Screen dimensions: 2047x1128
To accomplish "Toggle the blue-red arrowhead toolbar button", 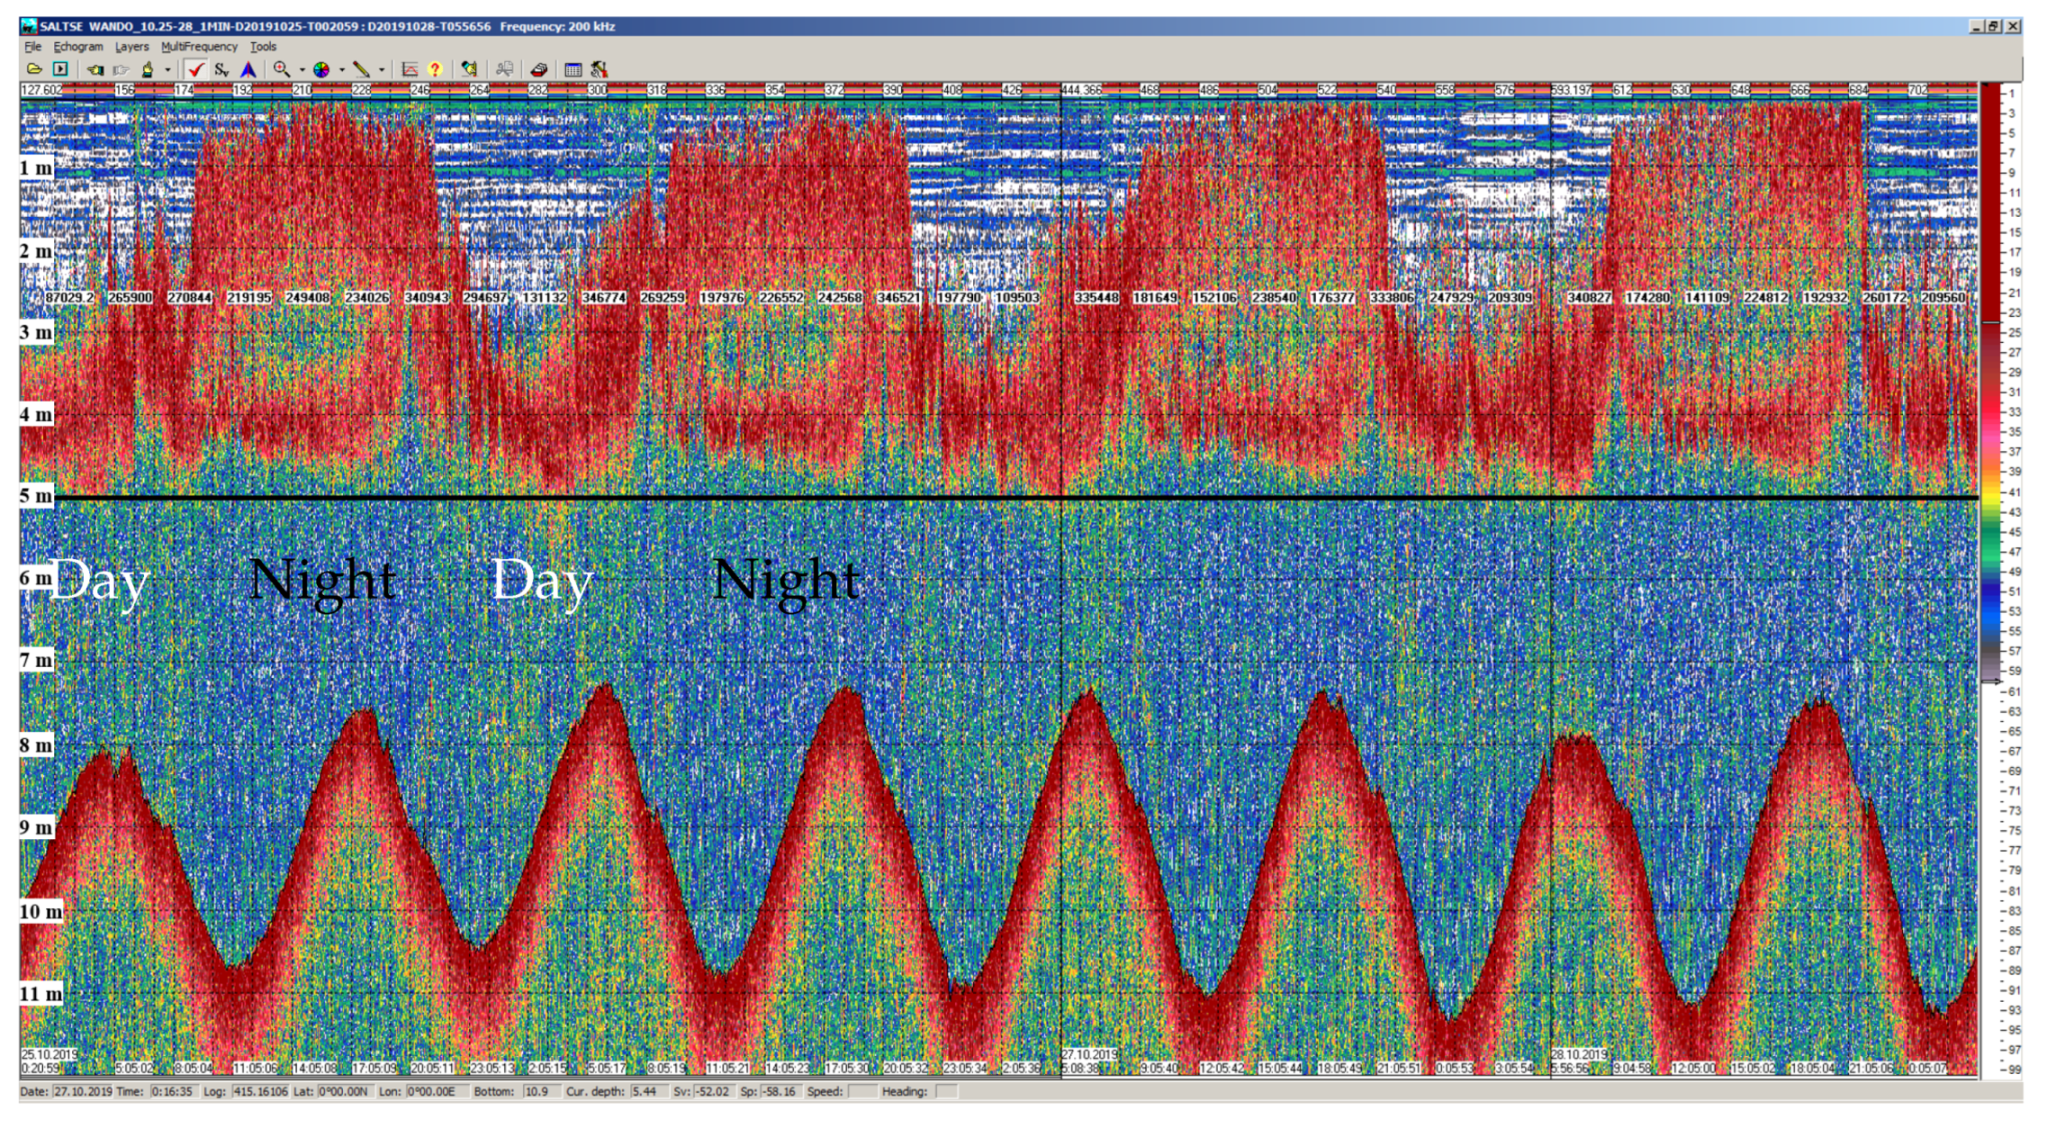I will (x=248, y=69).
